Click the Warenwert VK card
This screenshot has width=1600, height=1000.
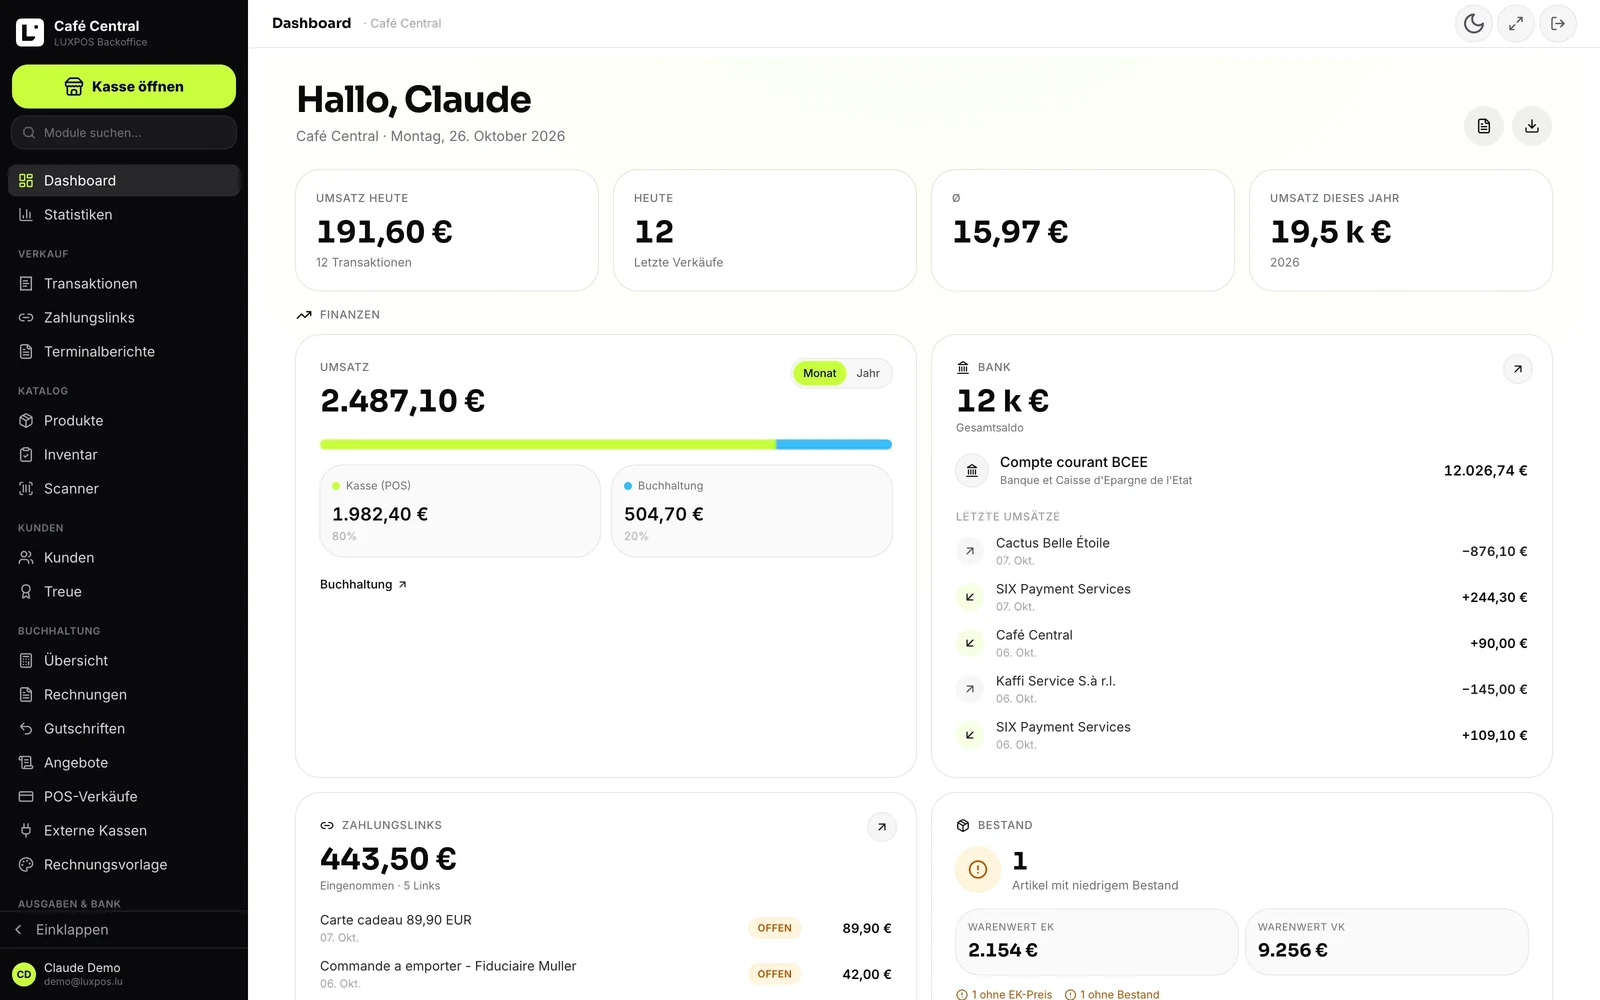1387,942
